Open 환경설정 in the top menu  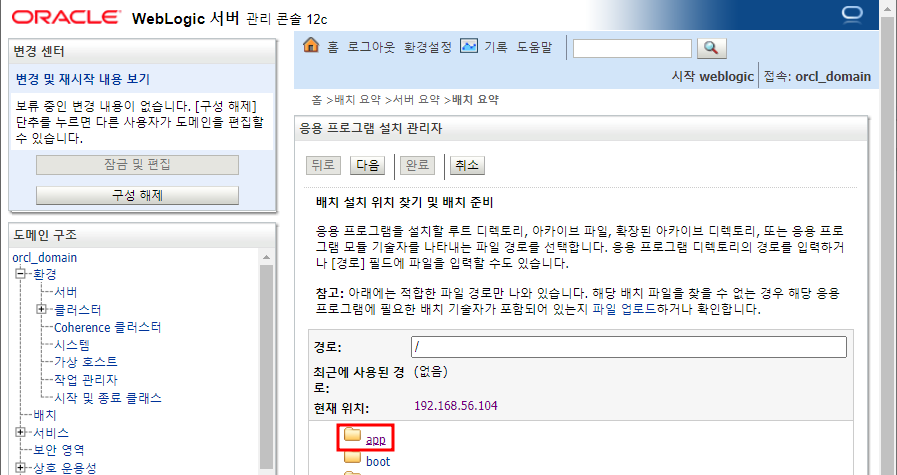click(x=428, y=47)
